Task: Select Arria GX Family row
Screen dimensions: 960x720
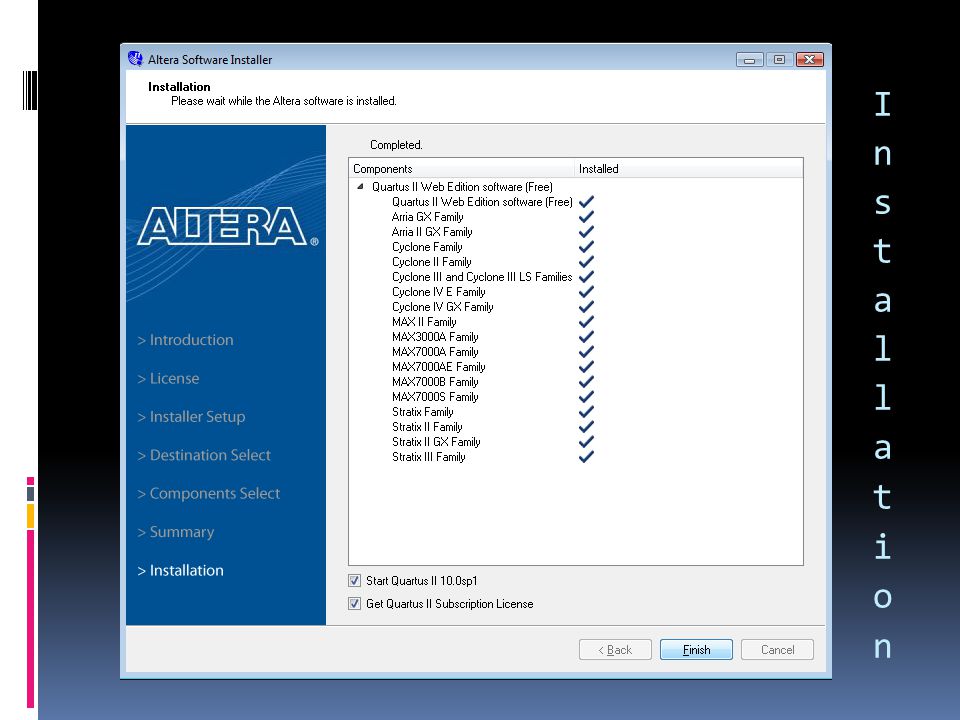Action: point(427,217)
